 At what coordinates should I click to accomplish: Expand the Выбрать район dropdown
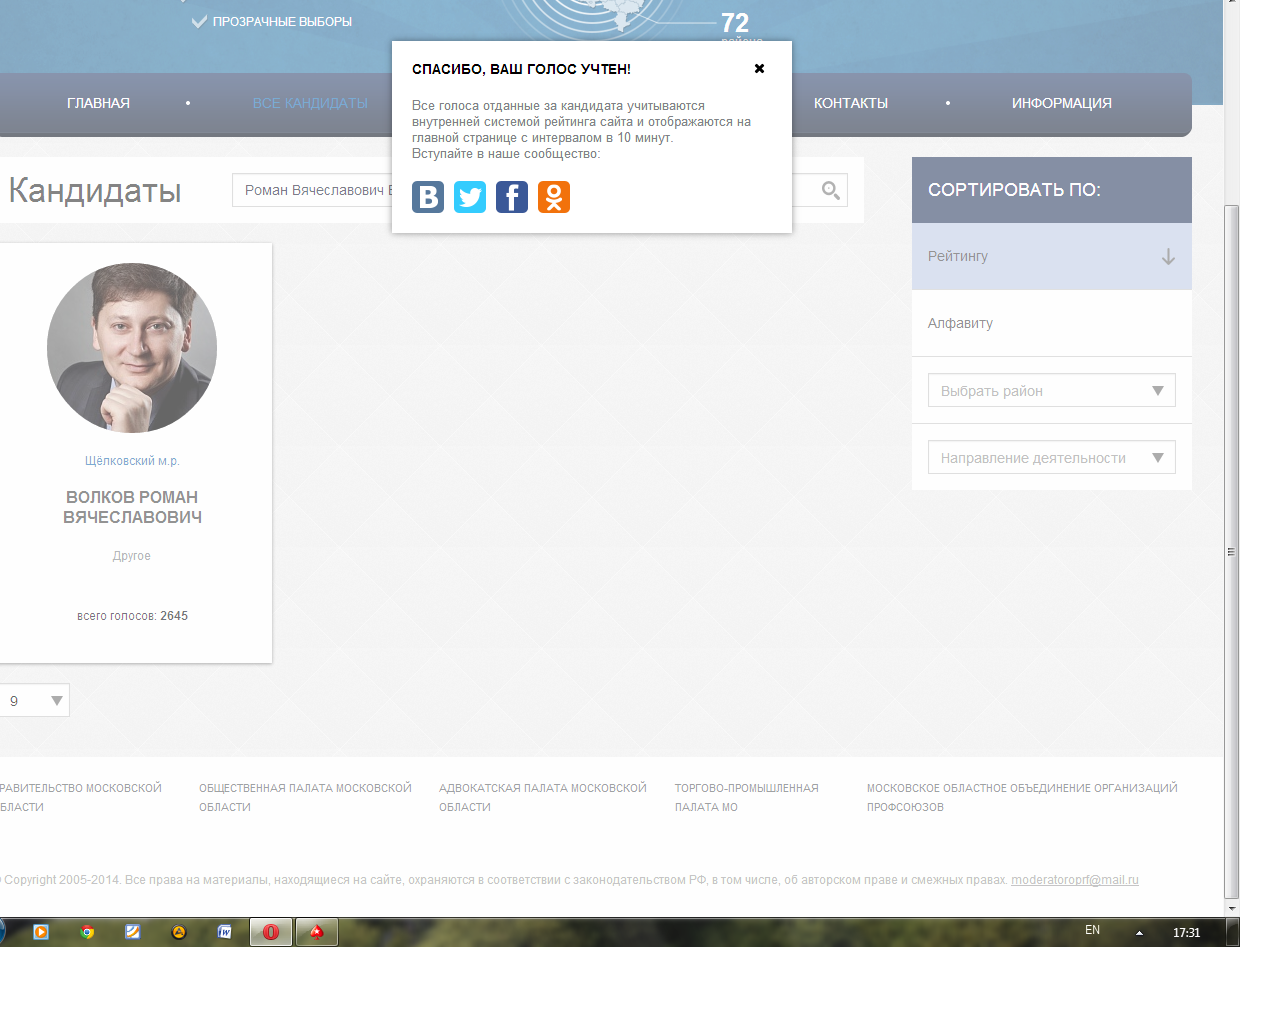tap(1052, 390)
